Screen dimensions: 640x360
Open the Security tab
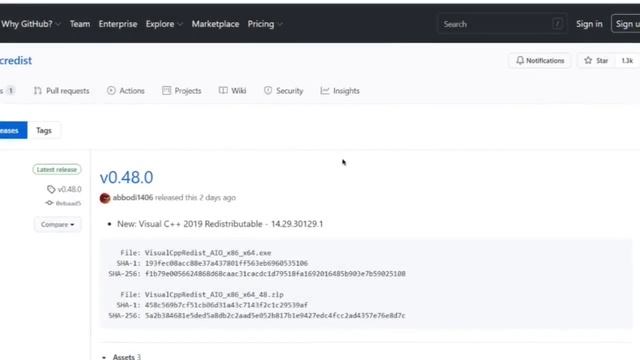(283, 91)
